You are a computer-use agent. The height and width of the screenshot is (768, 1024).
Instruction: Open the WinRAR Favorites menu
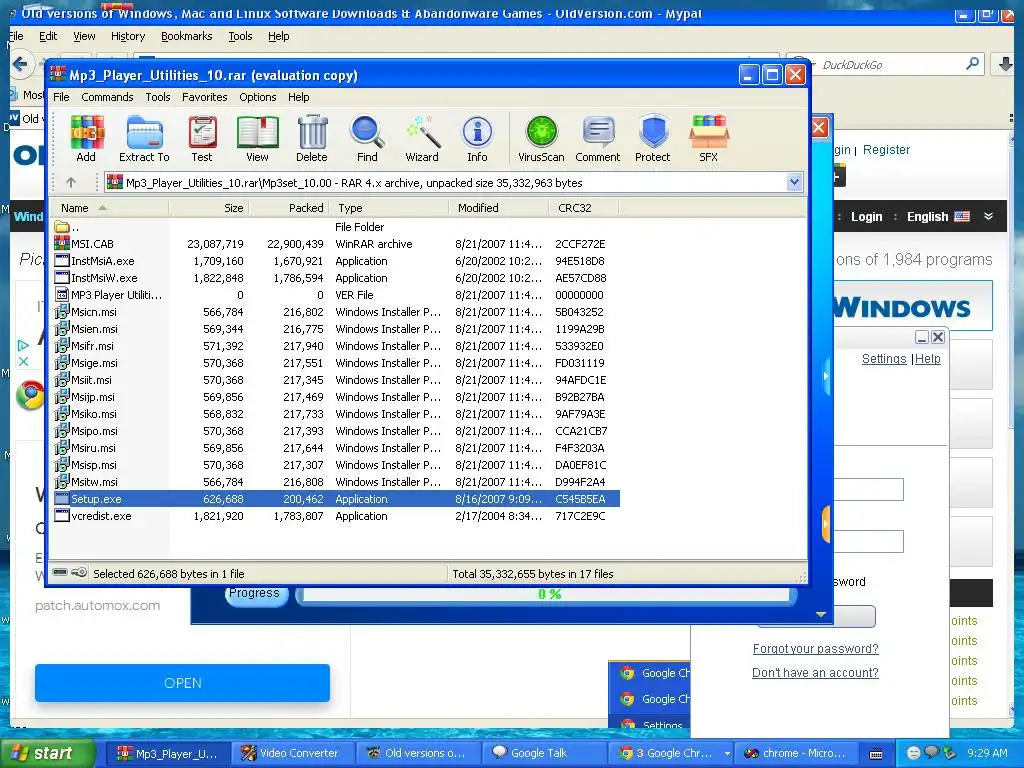pos(204,97)
